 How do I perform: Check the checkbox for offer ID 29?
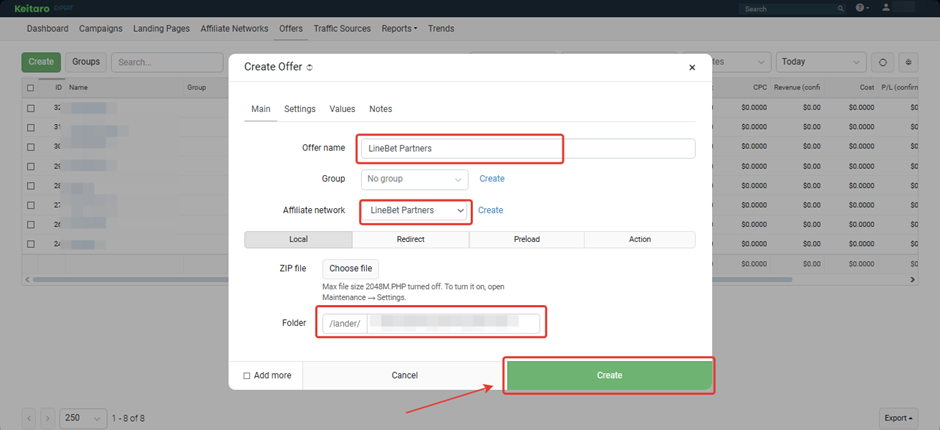tap(31, 166)
